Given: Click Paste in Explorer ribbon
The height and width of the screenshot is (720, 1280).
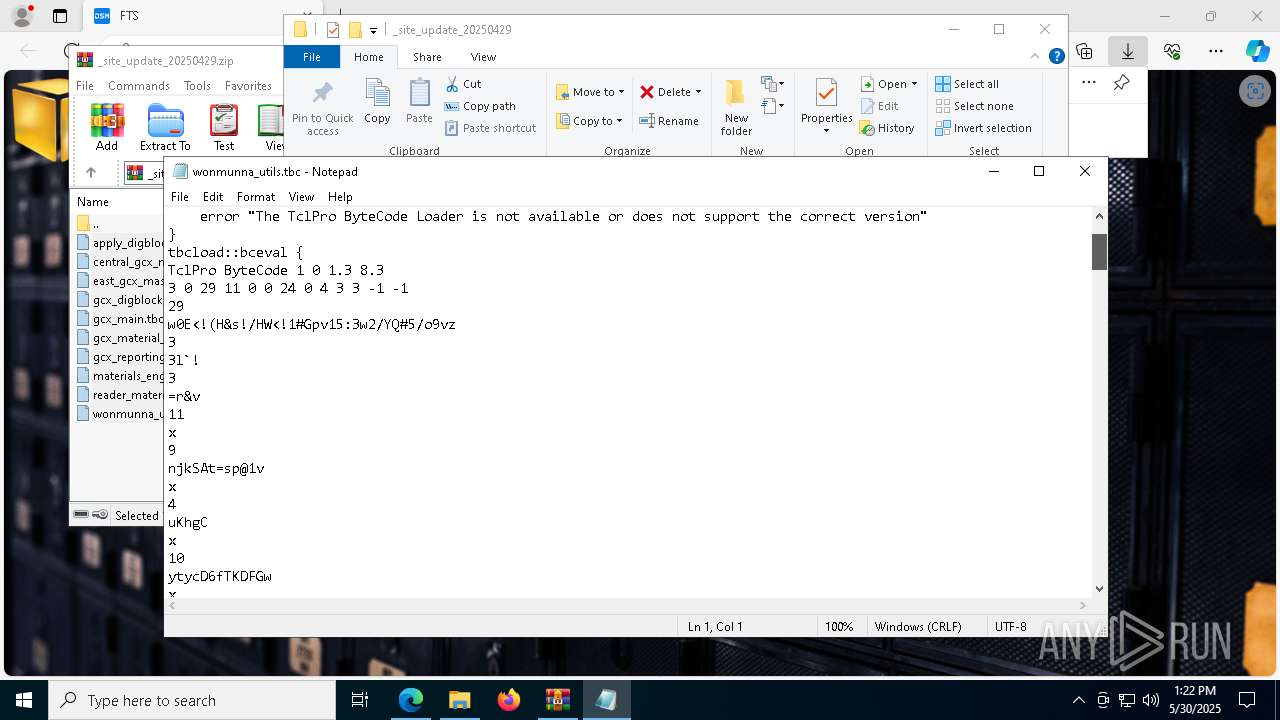Looking at the screenshot, I should (419, 102).
